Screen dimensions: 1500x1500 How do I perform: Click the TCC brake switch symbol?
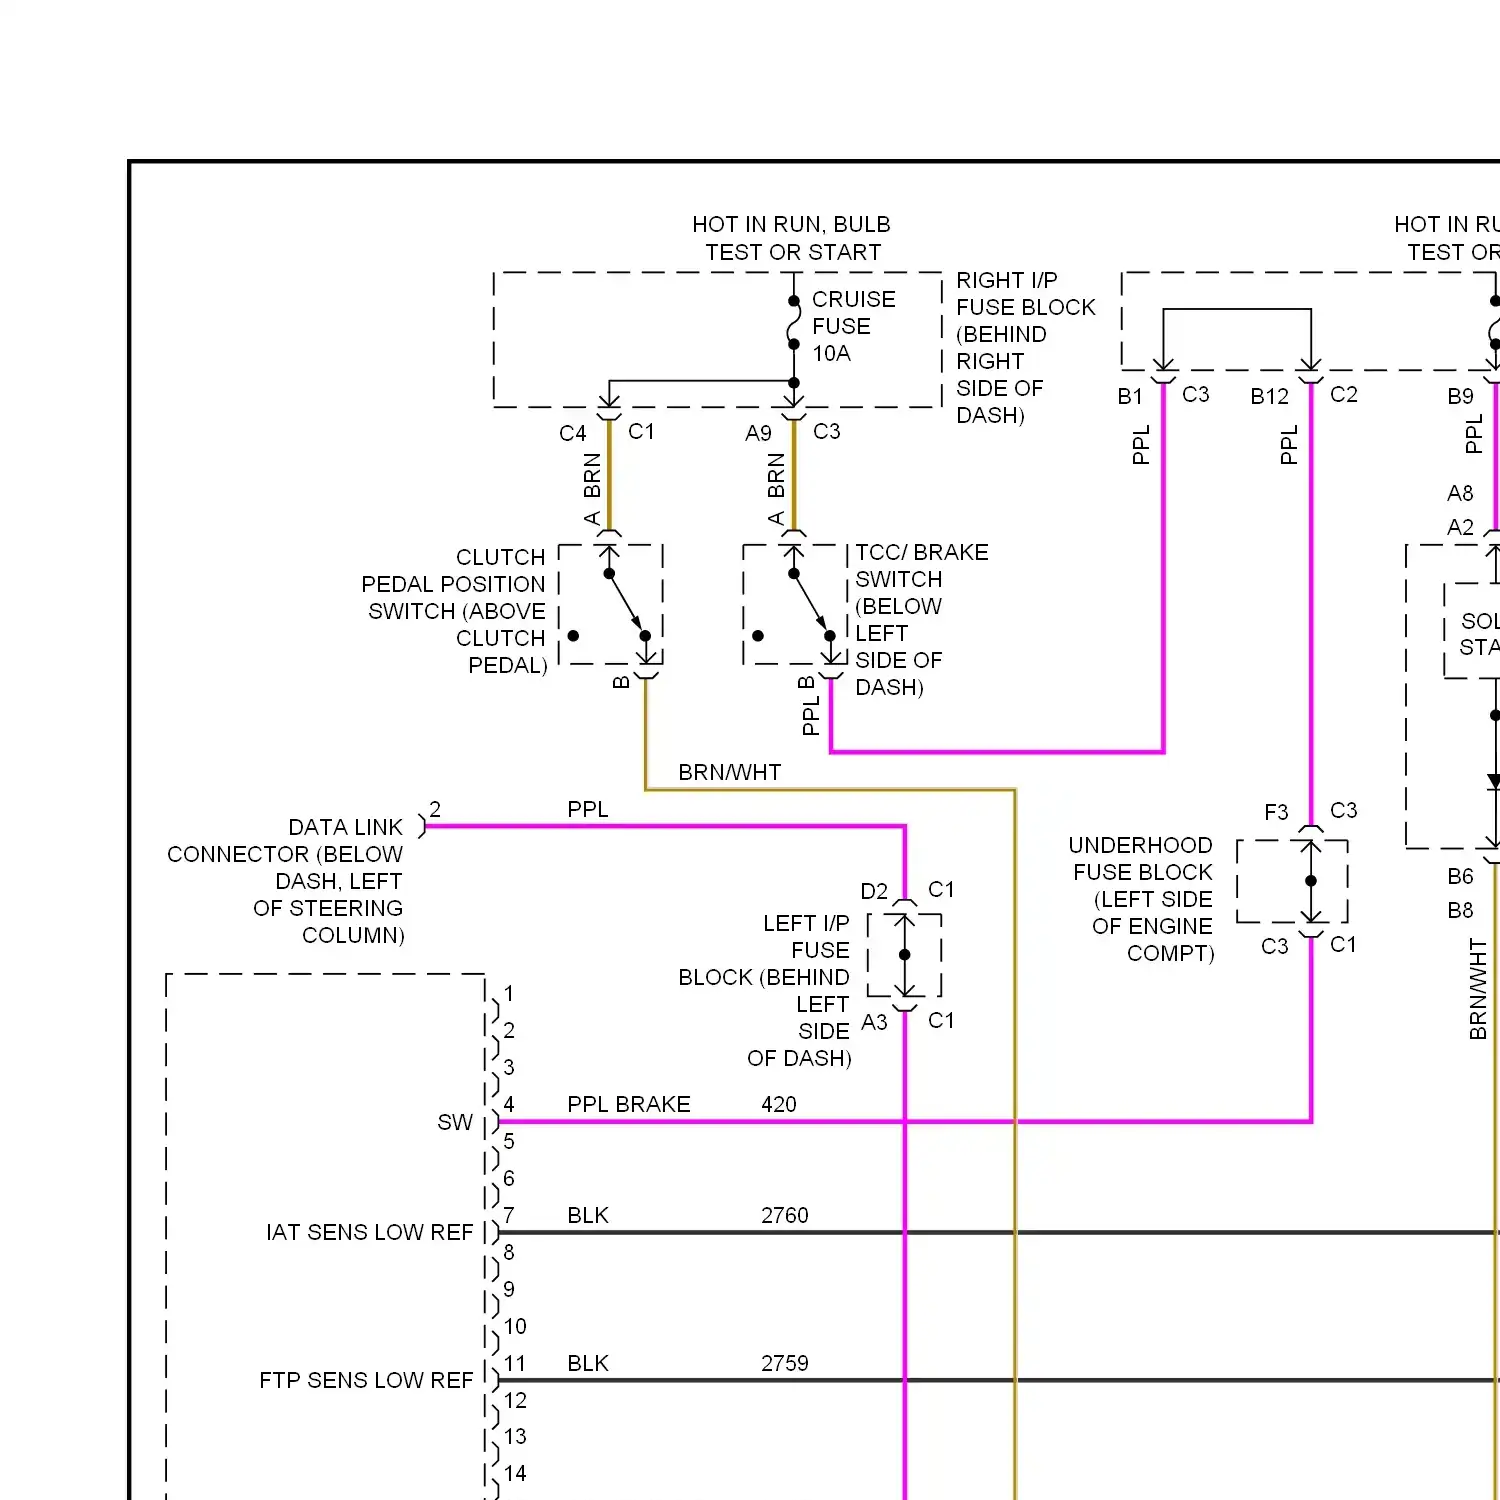(x=795, y=604)
